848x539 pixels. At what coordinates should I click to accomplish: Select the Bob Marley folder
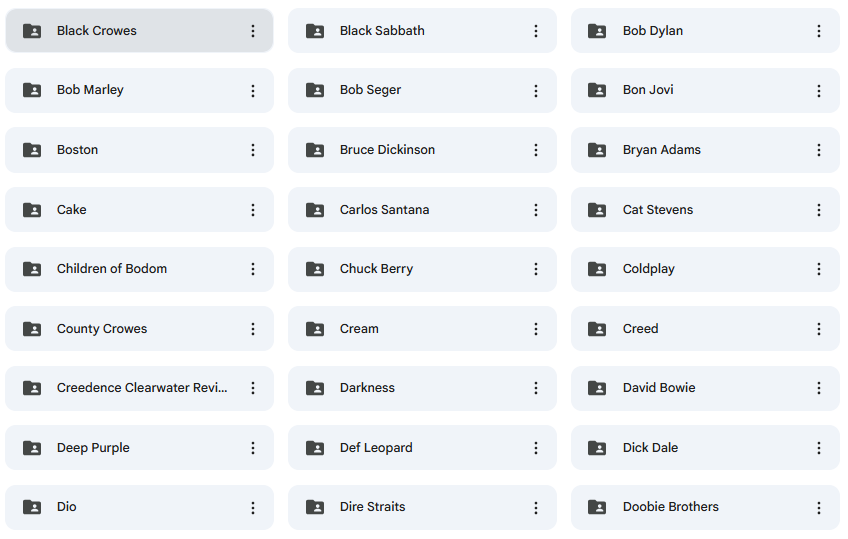pos(140,90)
